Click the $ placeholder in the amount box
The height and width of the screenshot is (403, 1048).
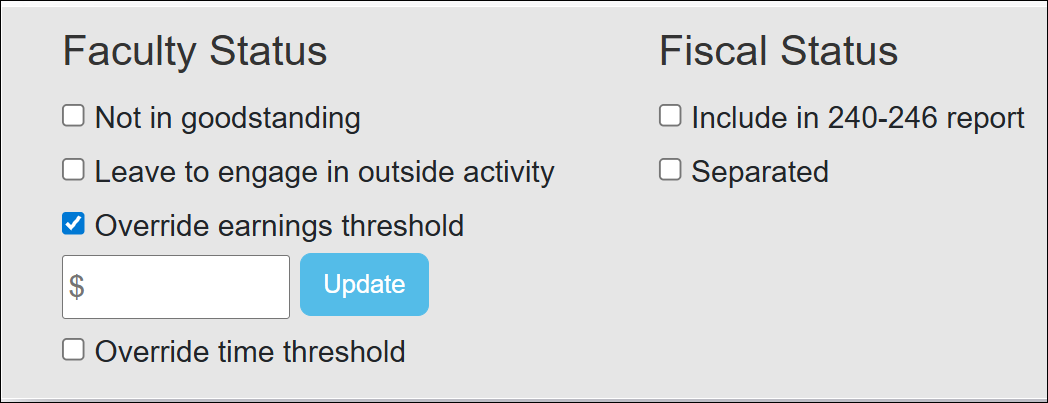[77, 287]
